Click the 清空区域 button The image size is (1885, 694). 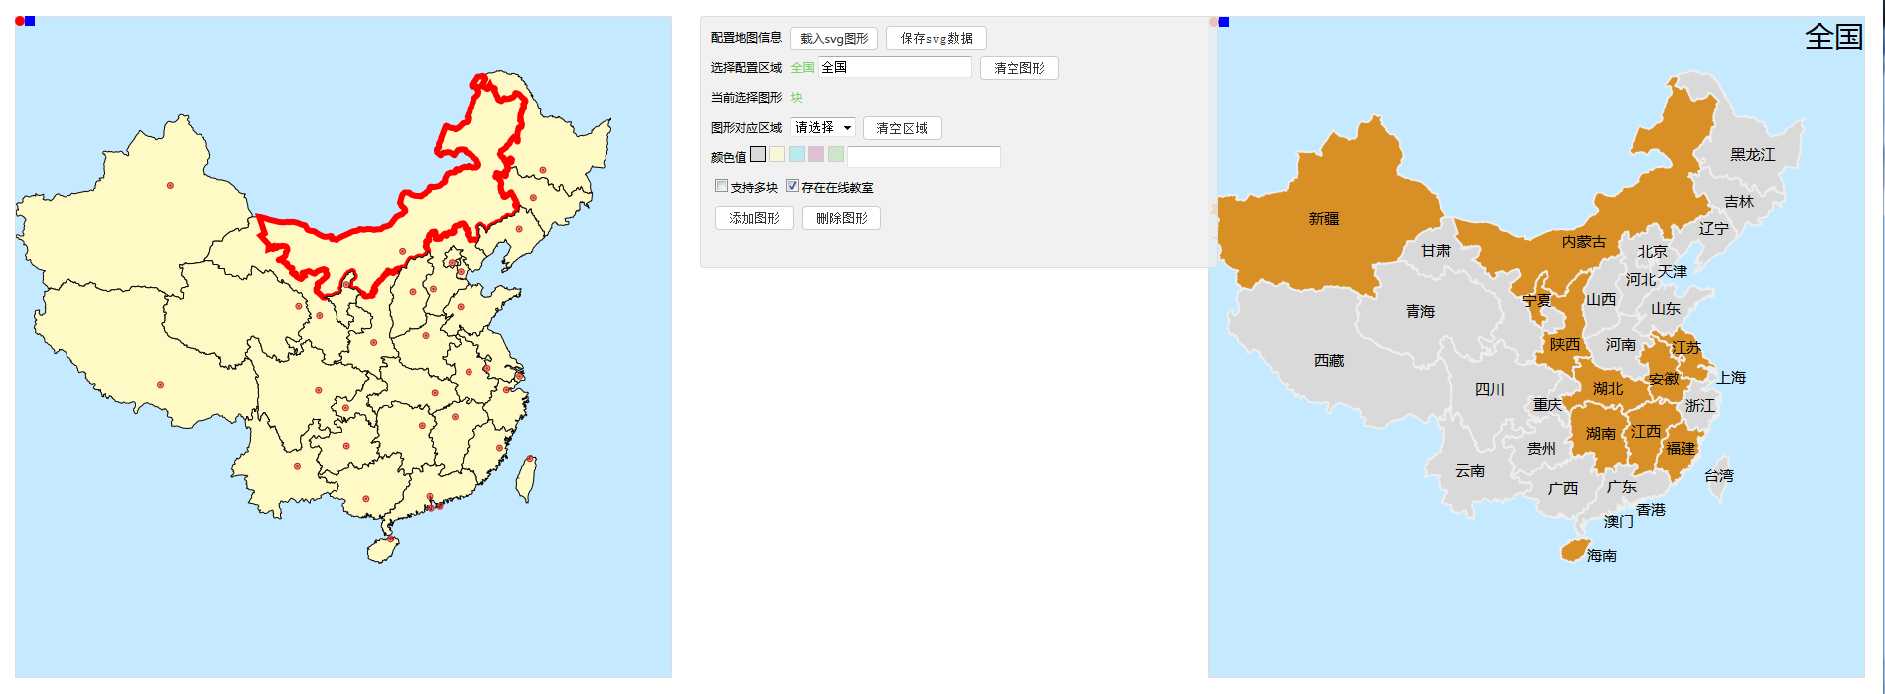pos(901,128)
